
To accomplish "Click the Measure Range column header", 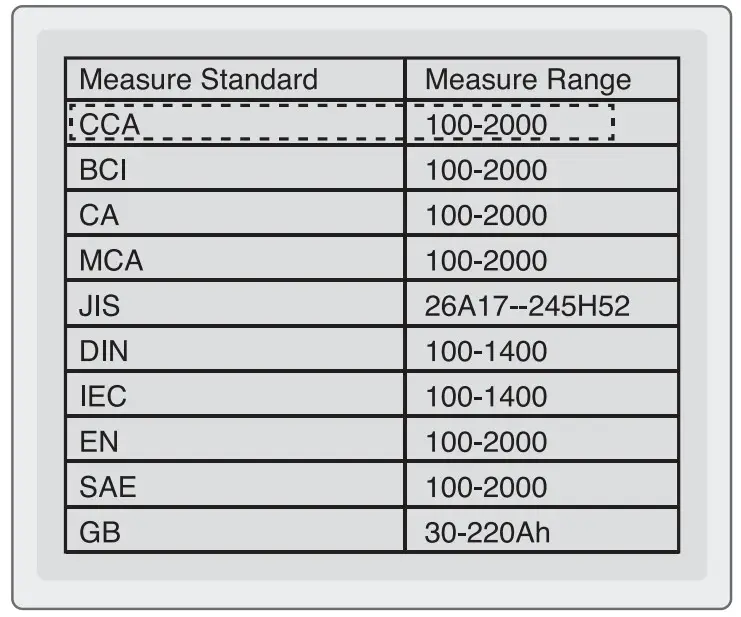I will (528, 79).
